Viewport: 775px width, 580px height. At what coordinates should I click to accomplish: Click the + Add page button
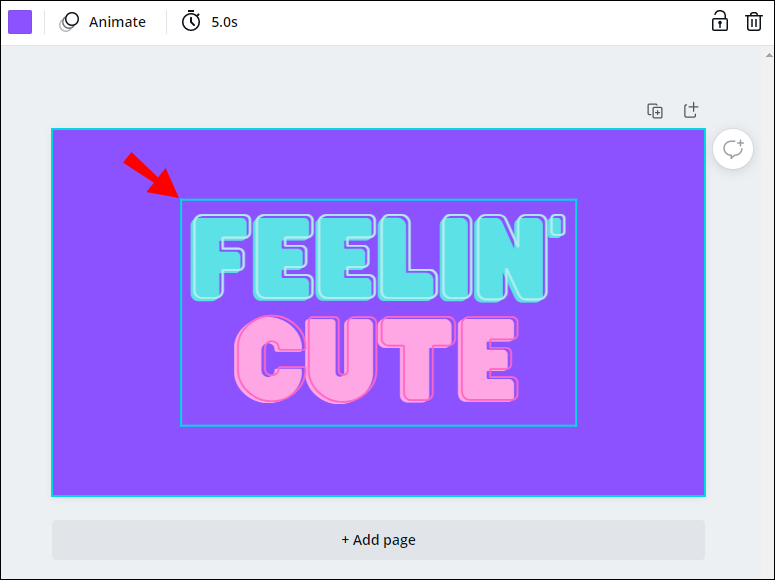(x=378, y=539)
